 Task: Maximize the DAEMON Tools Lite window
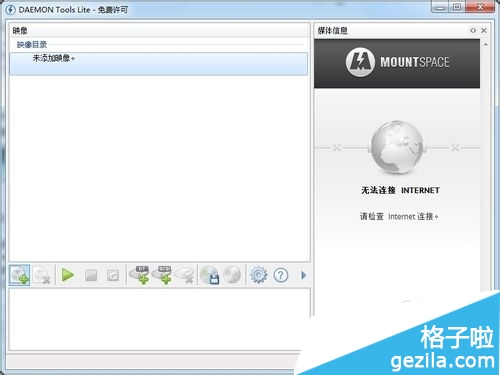coord(457,7)
